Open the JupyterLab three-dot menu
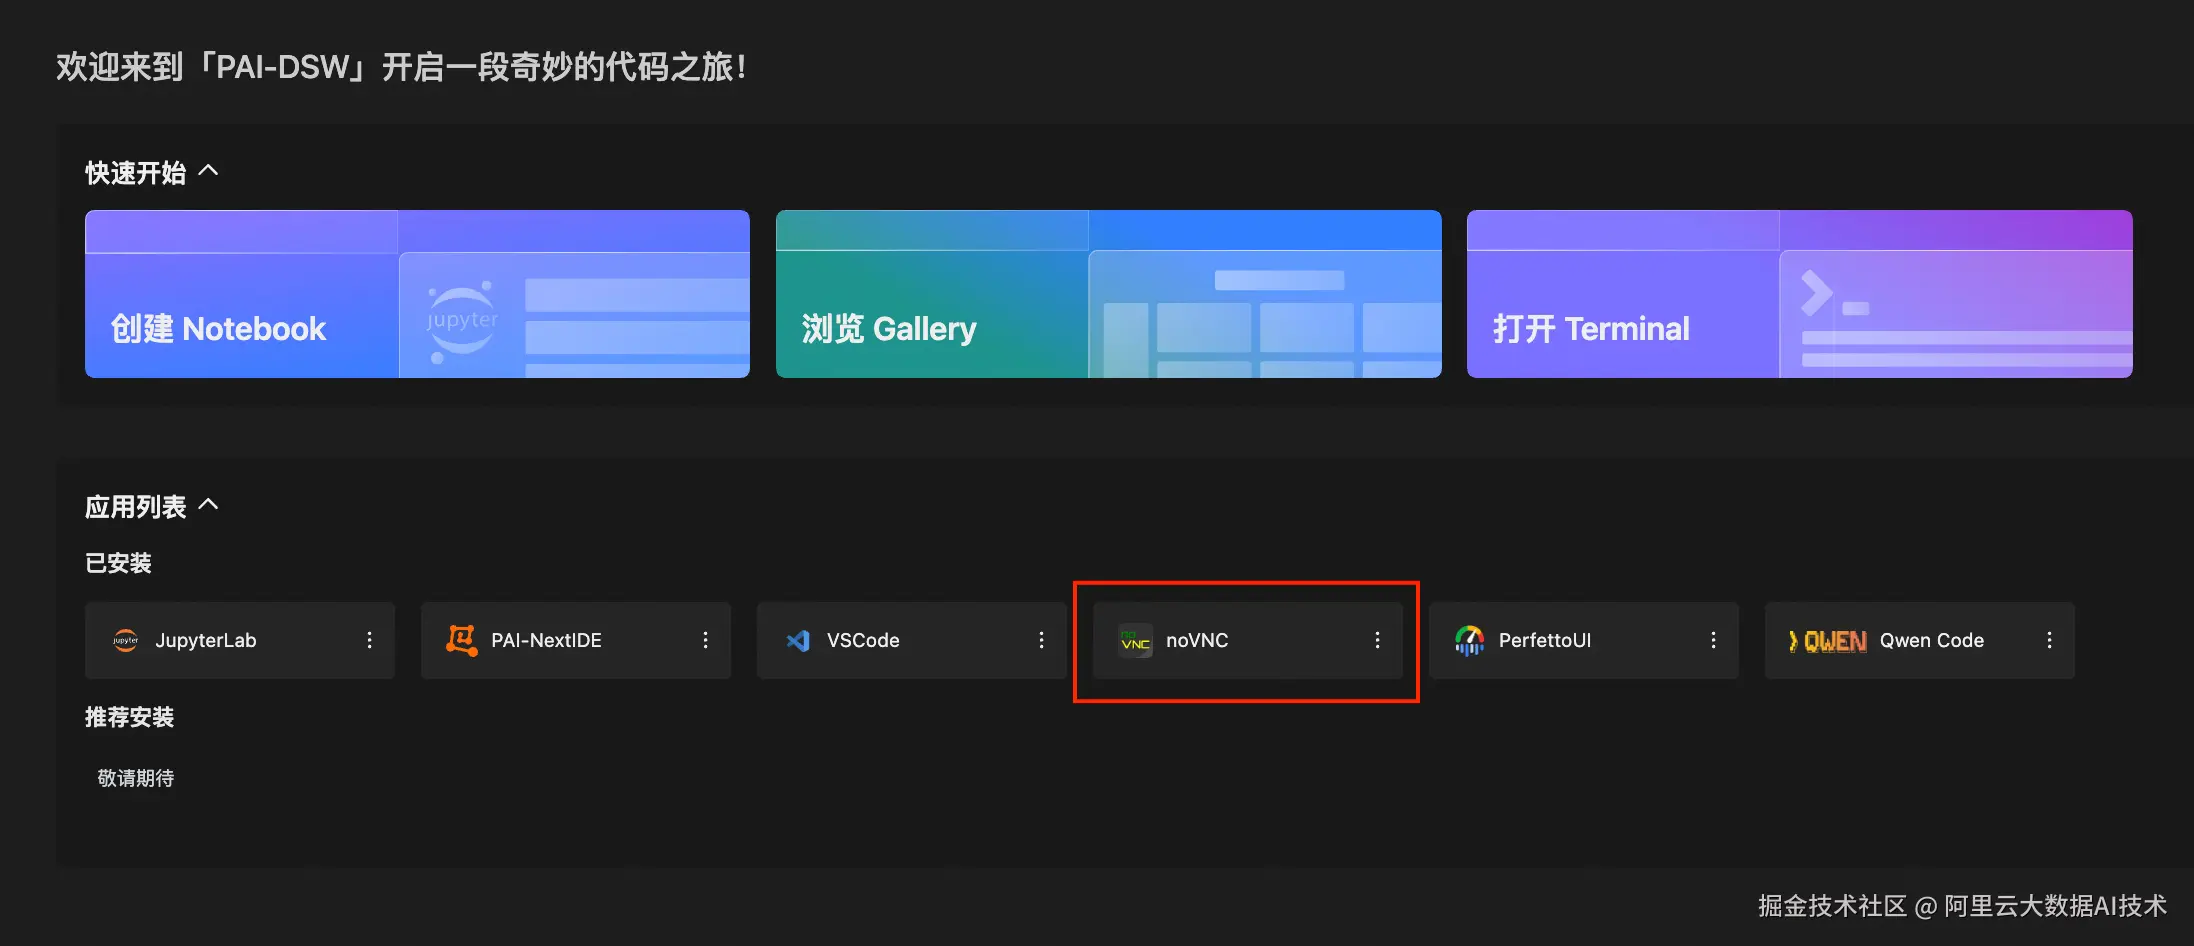2194x946 pixels. 369,640
